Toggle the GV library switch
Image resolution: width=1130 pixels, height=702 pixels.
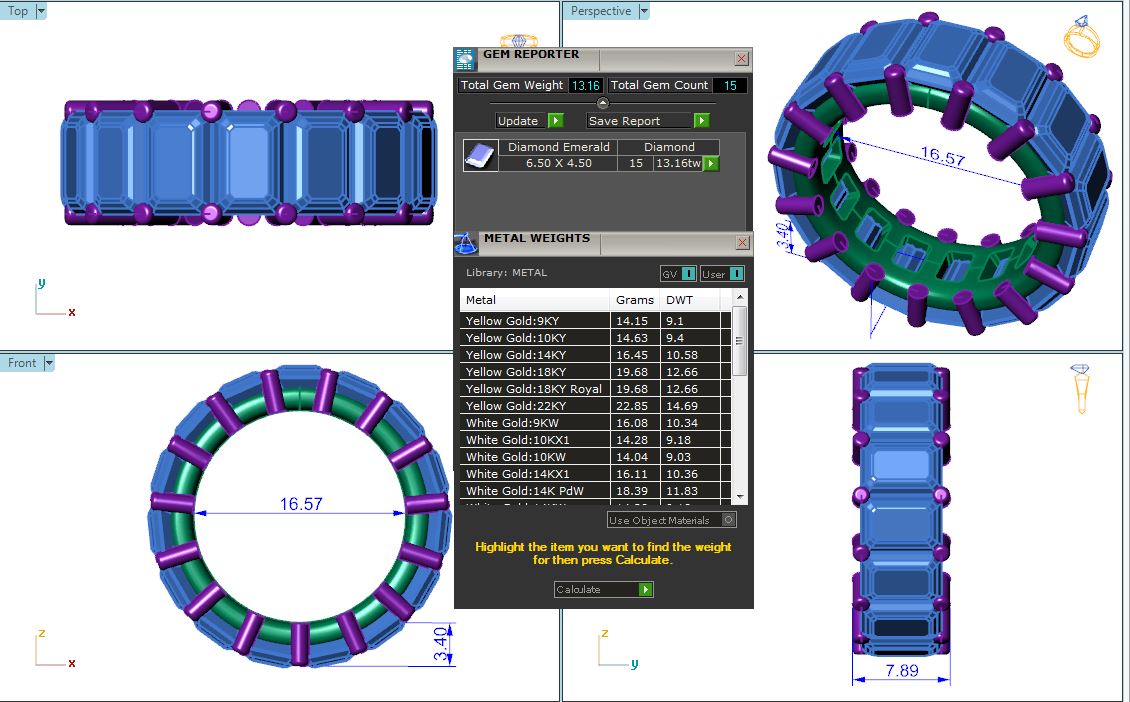[677, 273]
